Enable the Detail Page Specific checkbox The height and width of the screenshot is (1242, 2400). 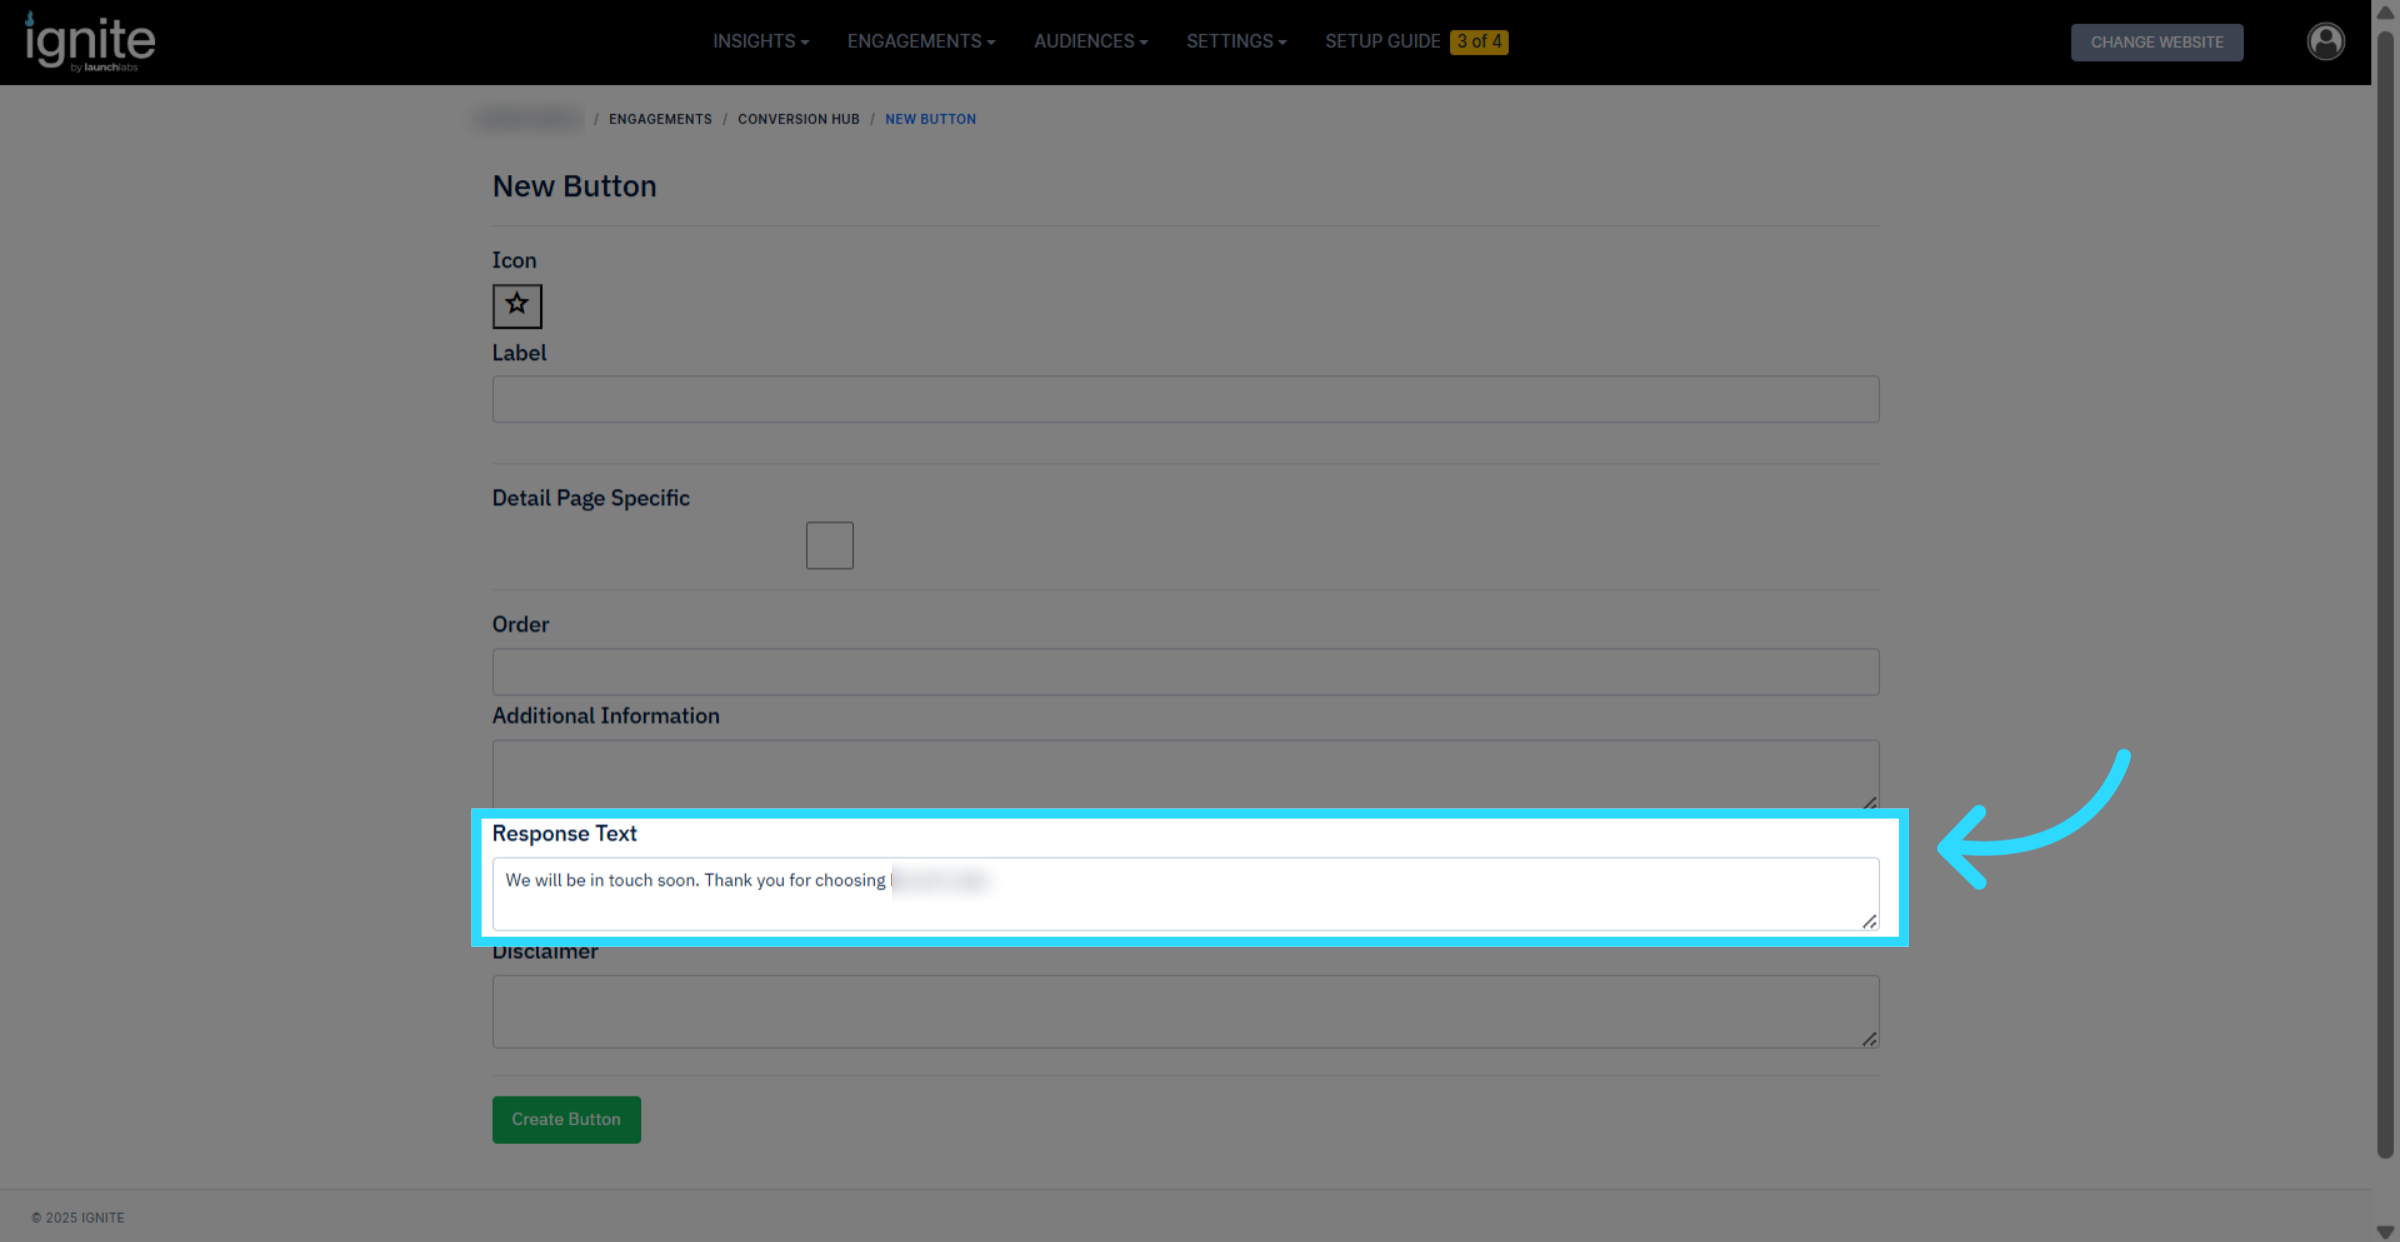click(x=829, y=545)
